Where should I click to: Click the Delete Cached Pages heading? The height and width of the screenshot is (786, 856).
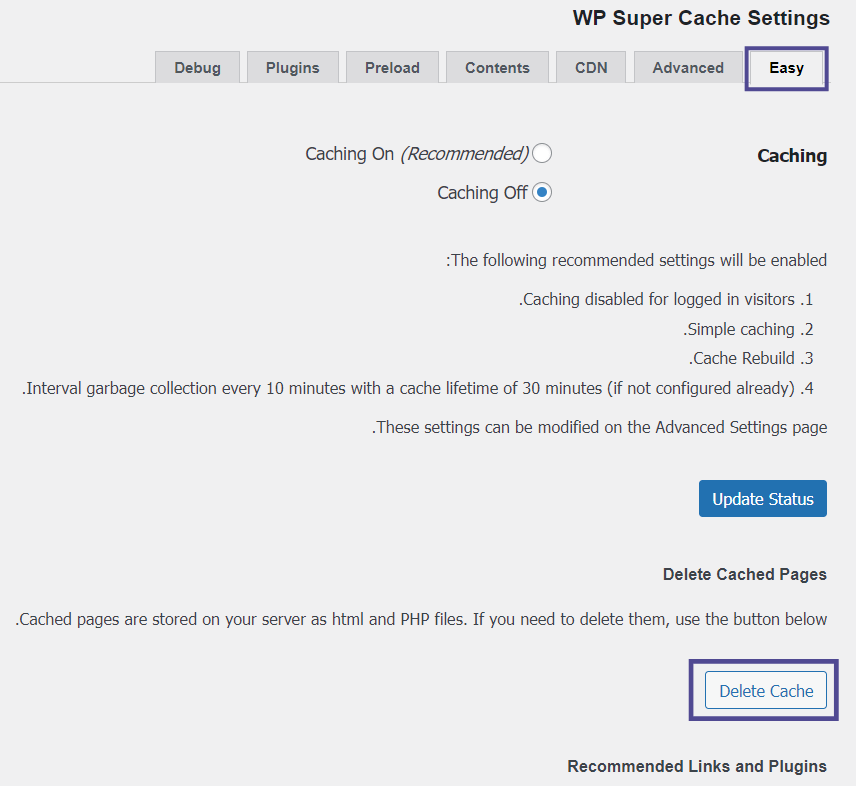pos(745,574)
